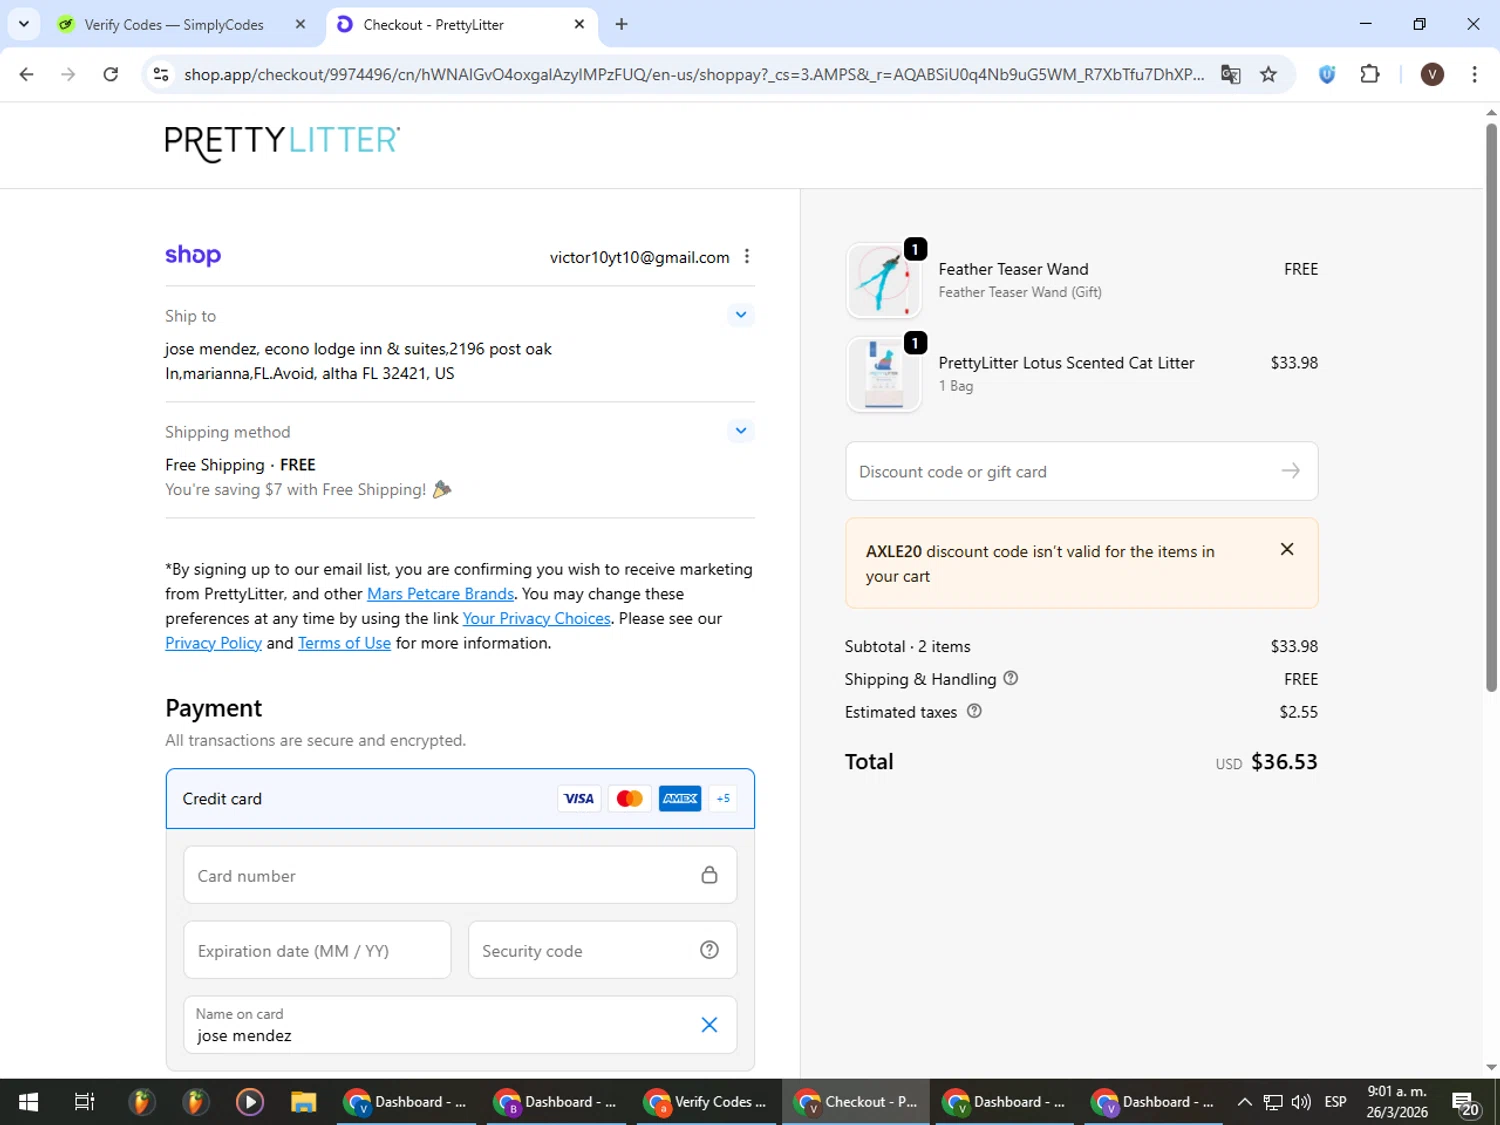1500x1125 pixels.
Task: Open the network icon in system tray
Action: pos(1272,1102)
